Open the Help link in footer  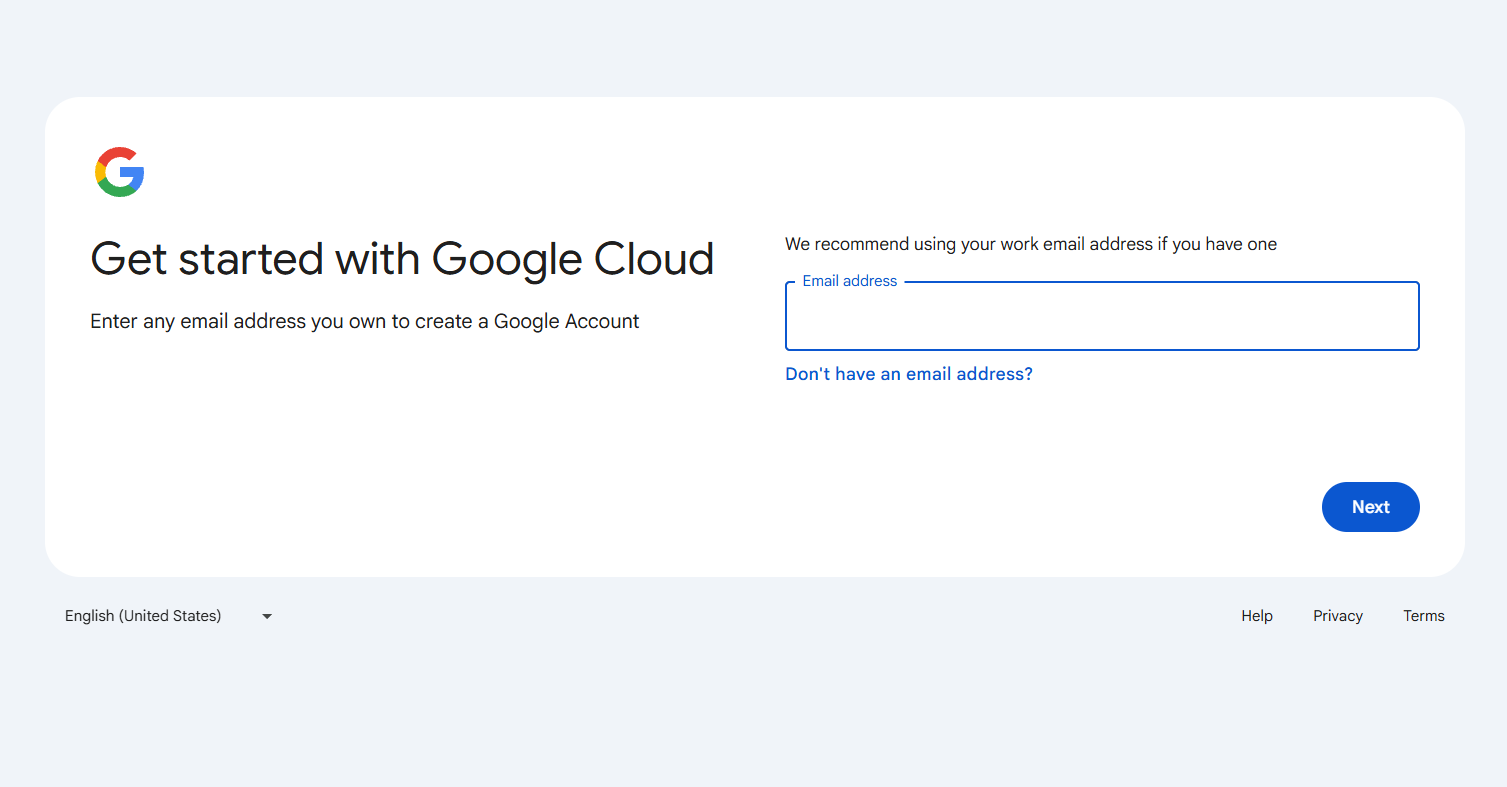pyautogui.click(x=1256, y=616)
